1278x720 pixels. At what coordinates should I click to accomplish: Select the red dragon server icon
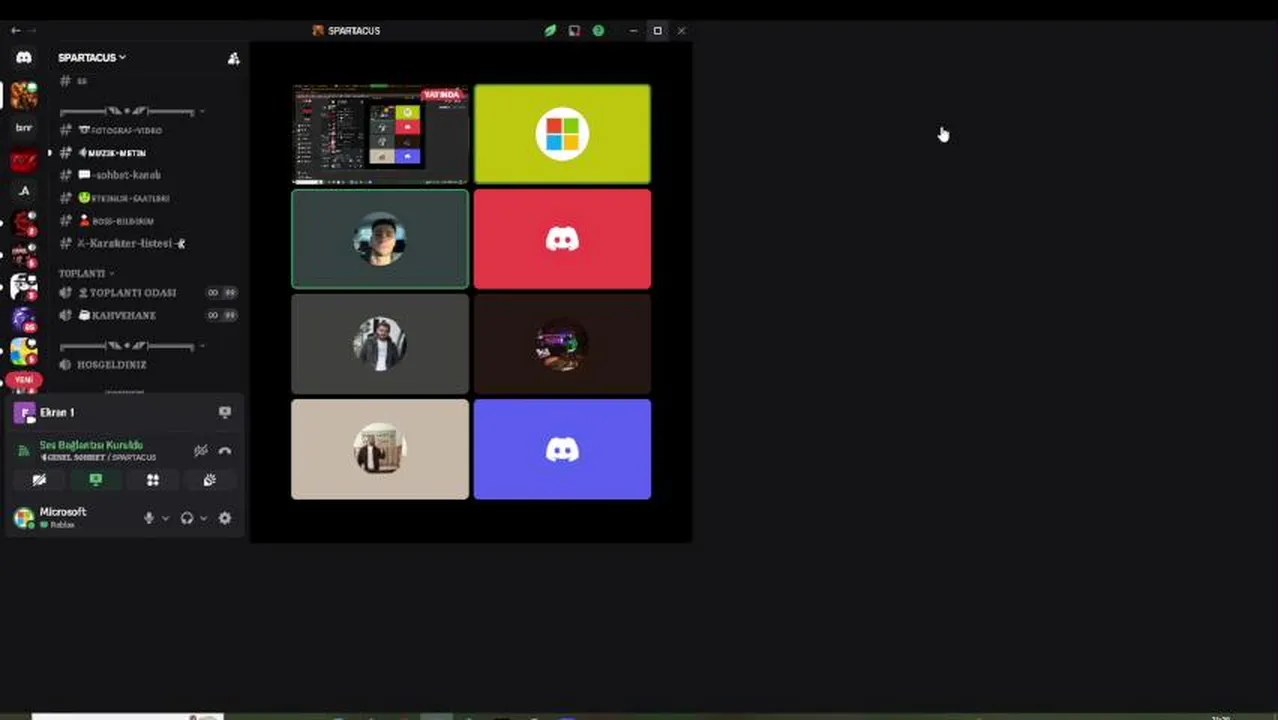point(24,223)
